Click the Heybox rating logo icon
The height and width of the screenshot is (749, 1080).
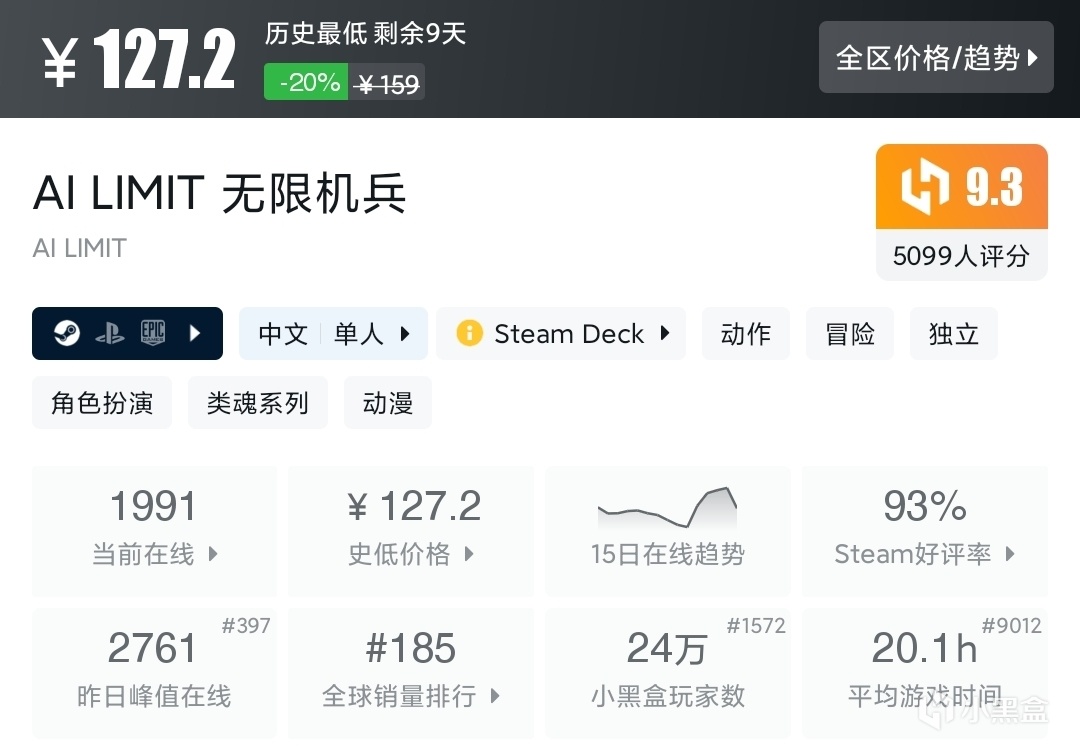[924, 188]
